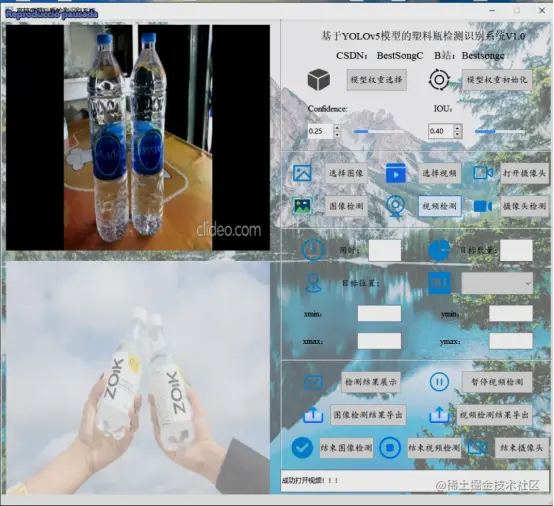Click the black cube model weights icon
This screenshot has width=554, height=506.
point(319,80)
